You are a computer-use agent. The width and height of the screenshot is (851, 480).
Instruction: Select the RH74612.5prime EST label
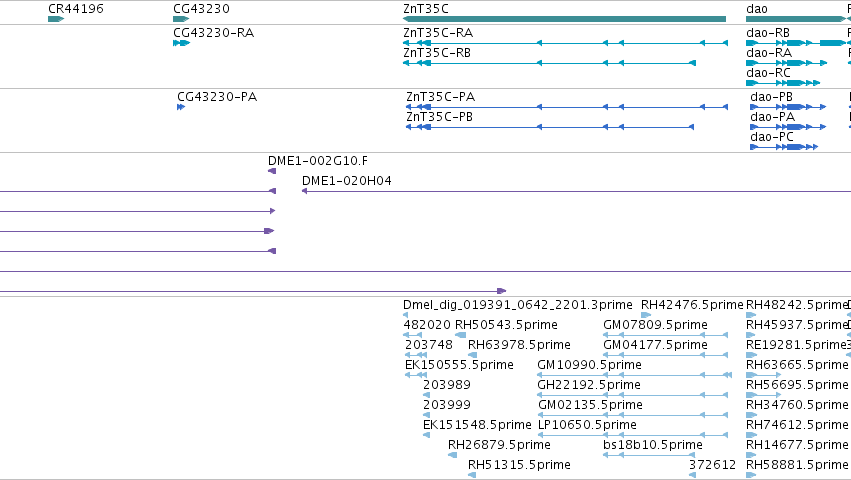point(797,425)
